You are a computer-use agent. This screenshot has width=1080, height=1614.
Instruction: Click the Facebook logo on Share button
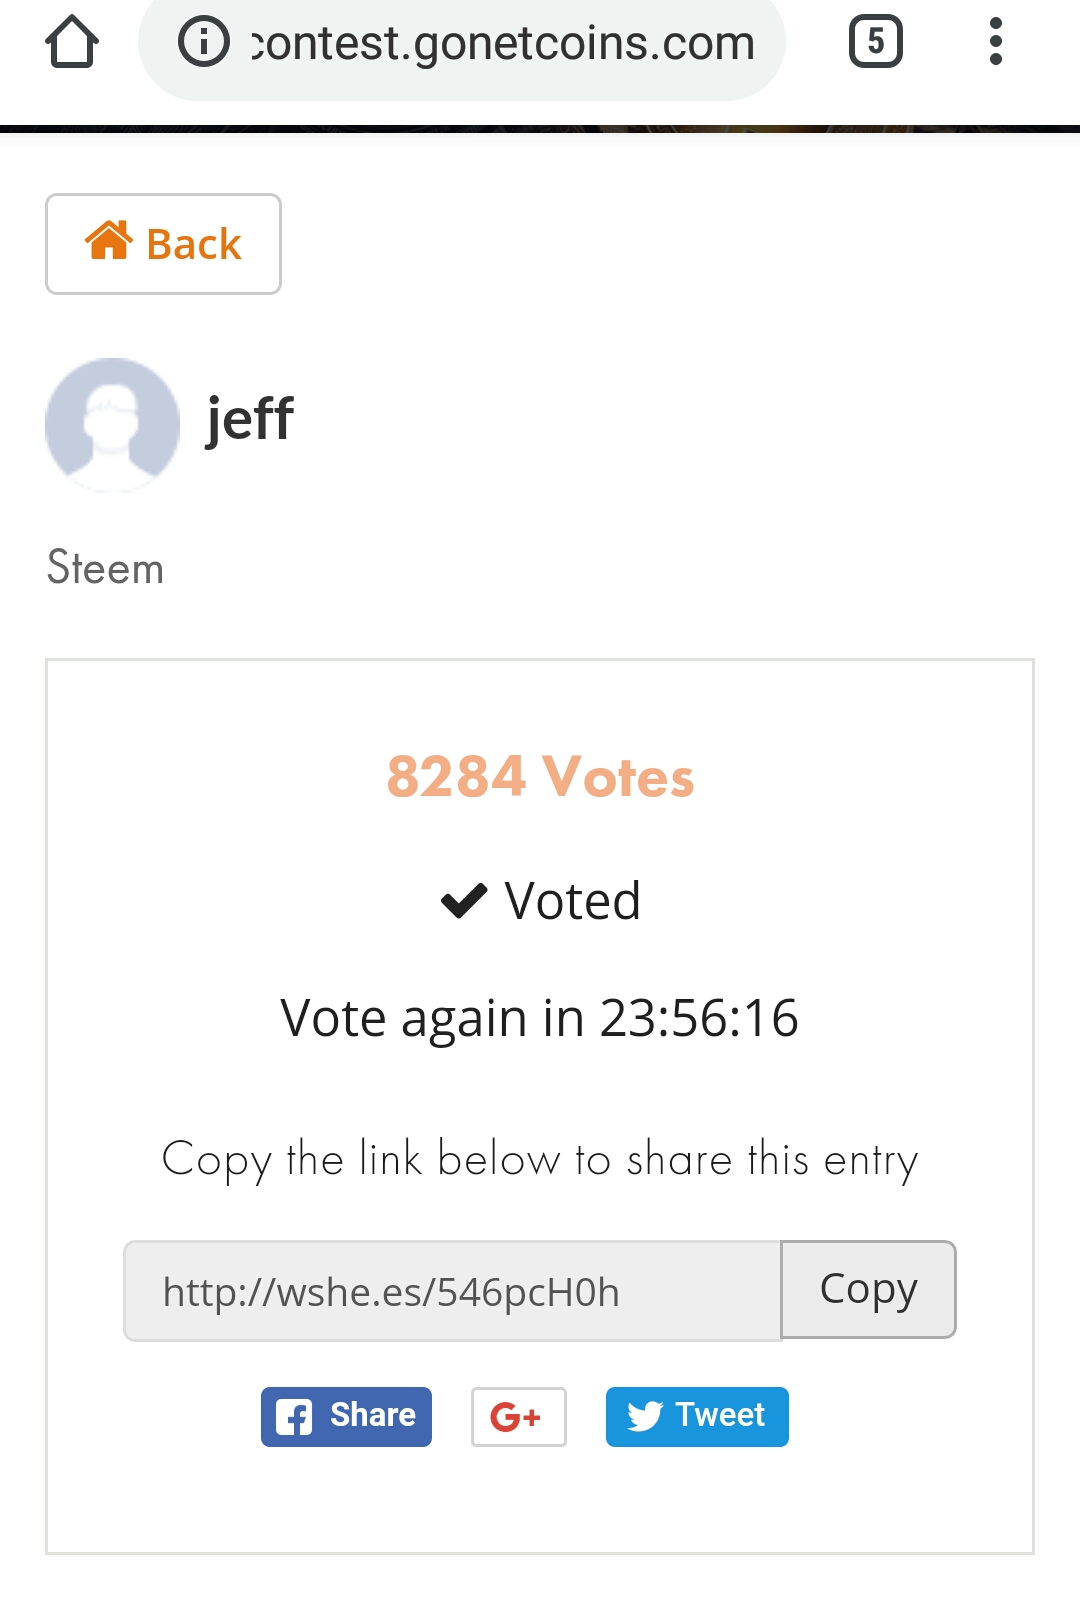294,1417
